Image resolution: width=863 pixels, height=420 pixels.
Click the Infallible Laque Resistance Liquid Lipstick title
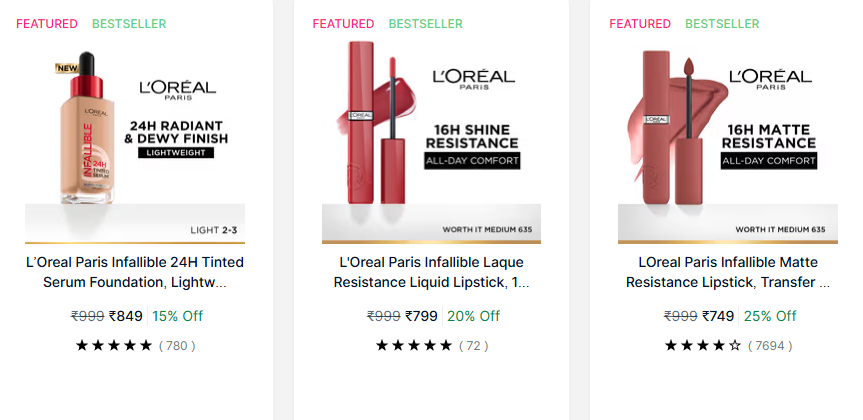click(x=430, y=272)
